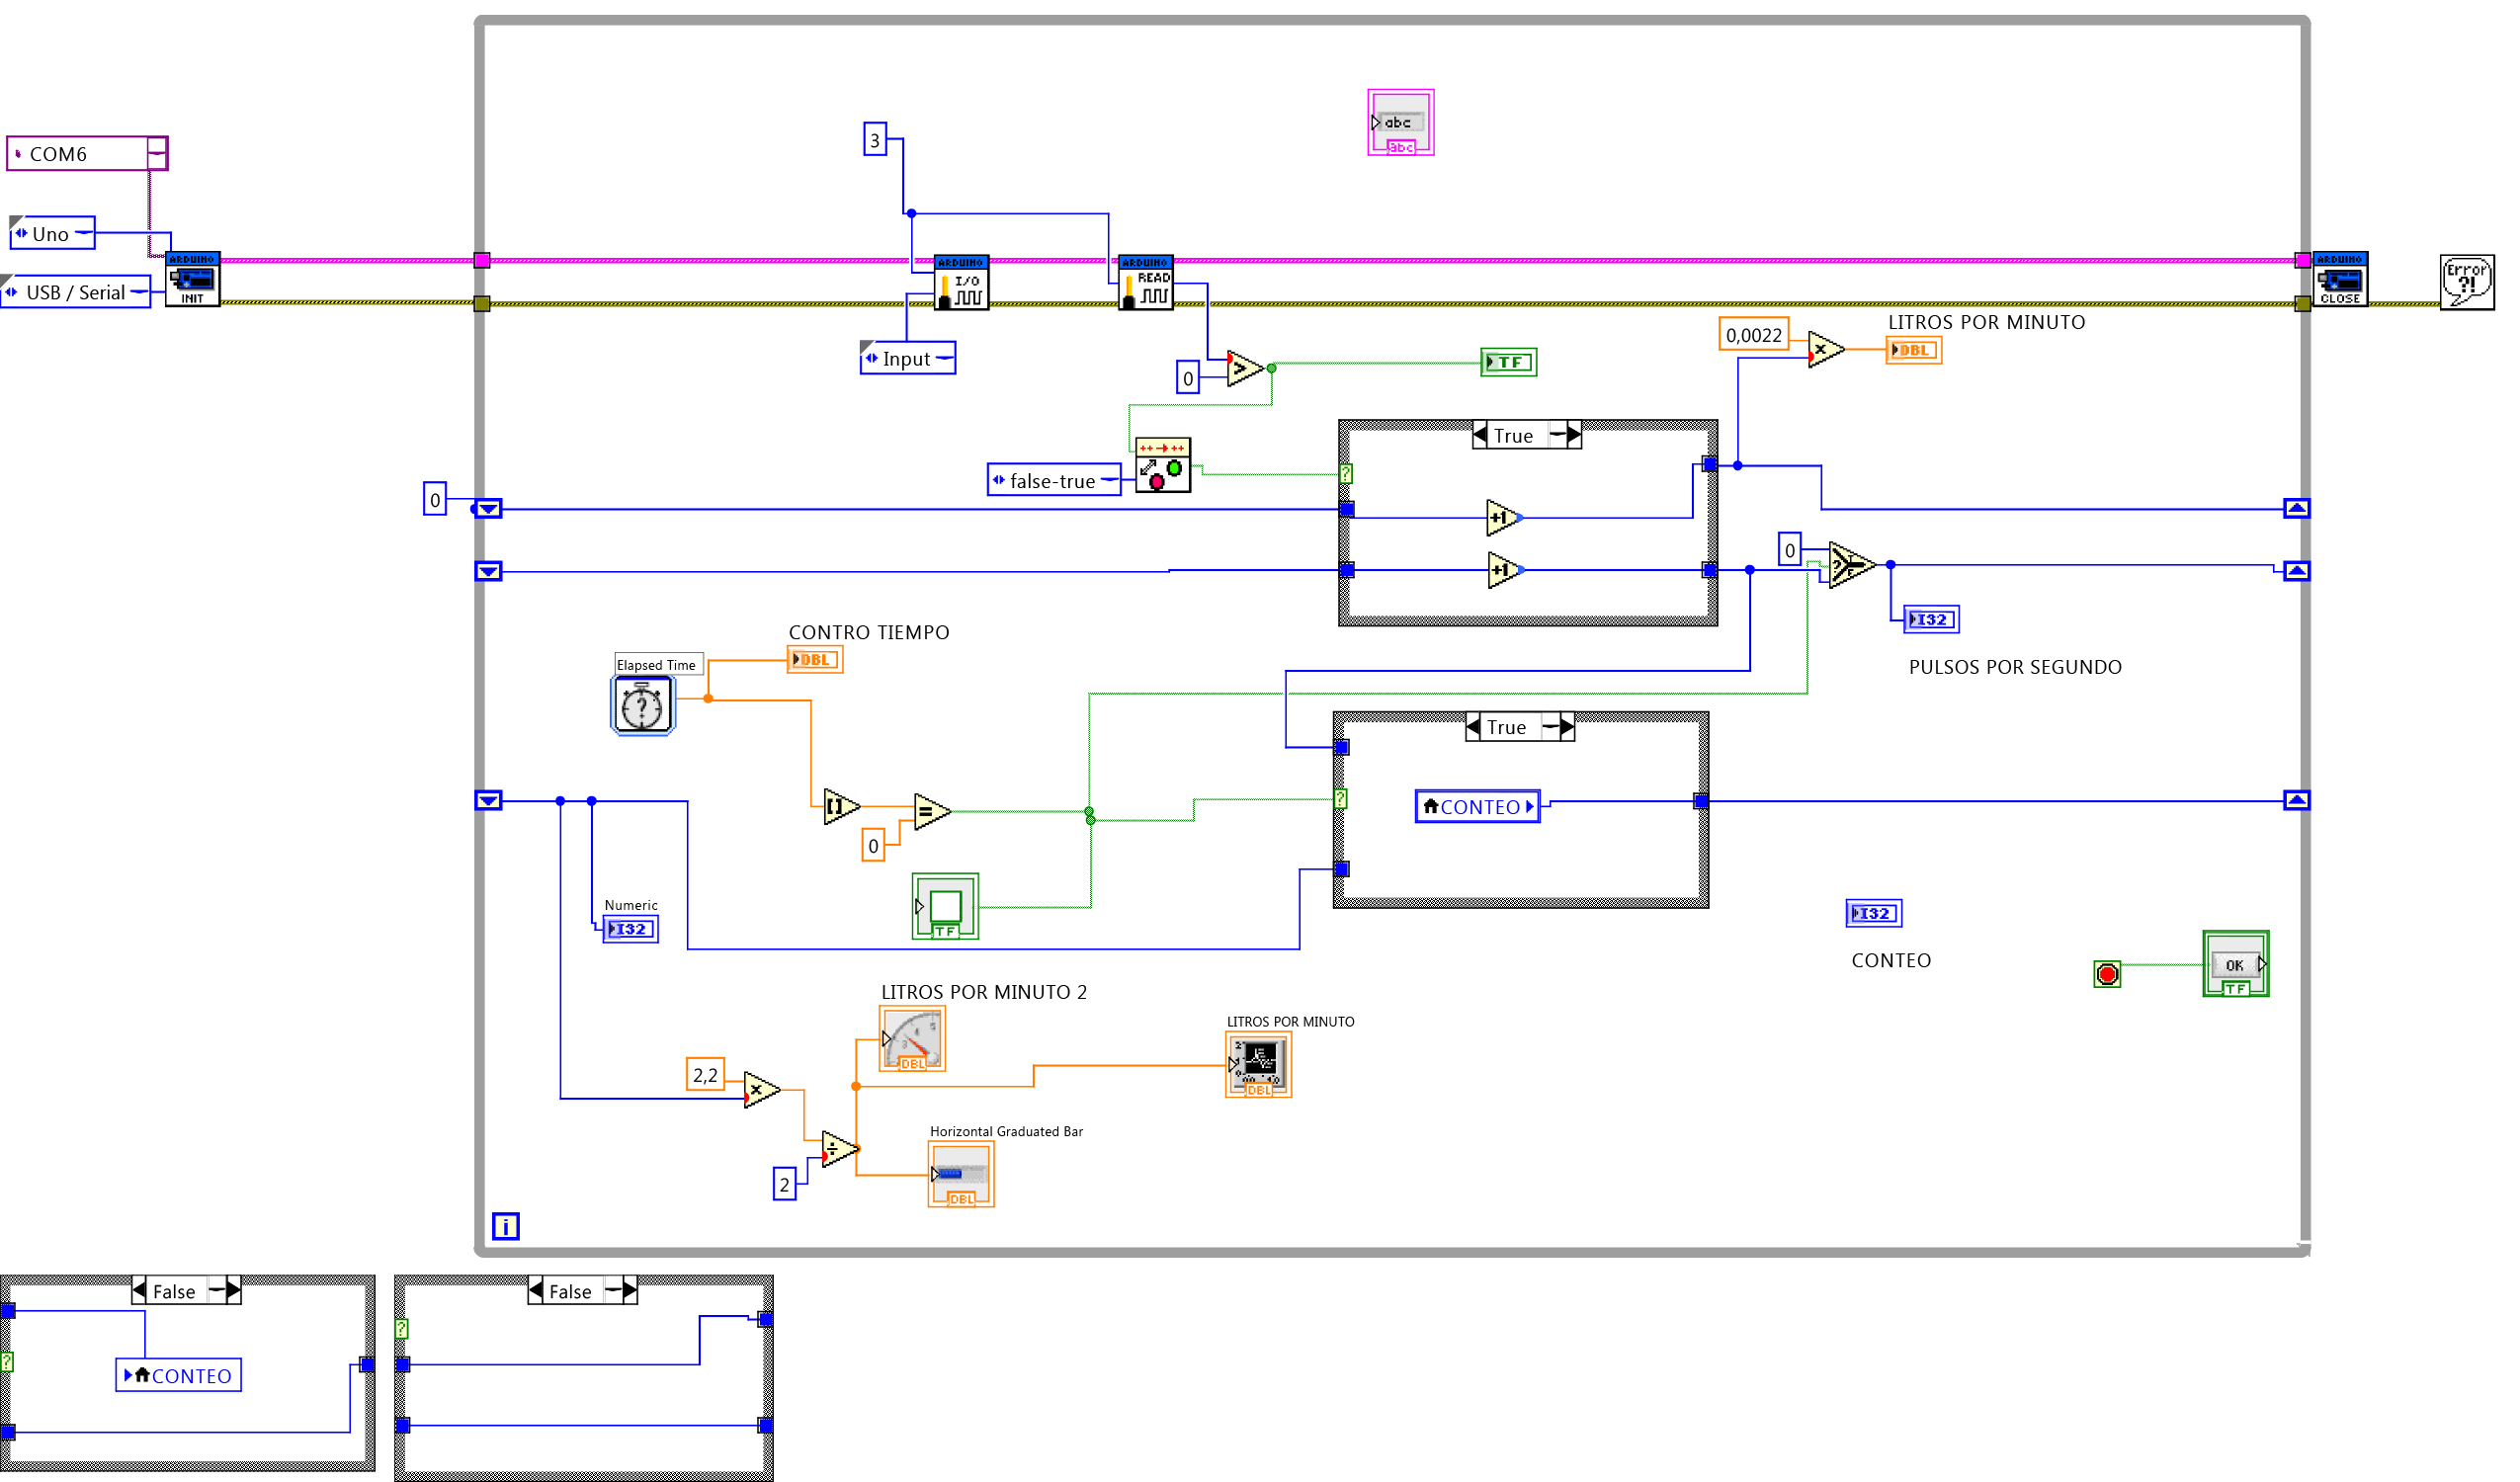Image resolution: width=2520 pixels, height=1482 pixels.
Task: Select the LITROS POR MINUTO waveform chart terminal
Action: (x=1259, y=1066)
